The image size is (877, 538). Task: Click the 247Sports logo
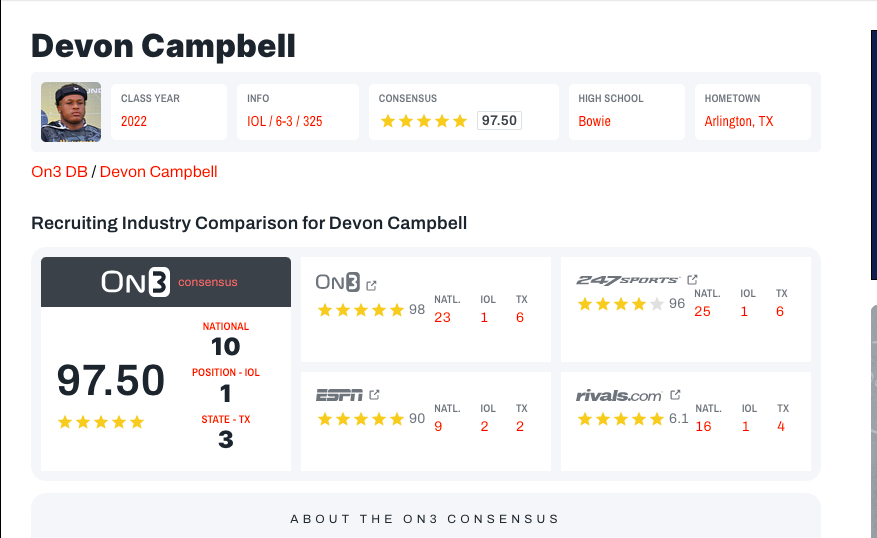point(628,281)
